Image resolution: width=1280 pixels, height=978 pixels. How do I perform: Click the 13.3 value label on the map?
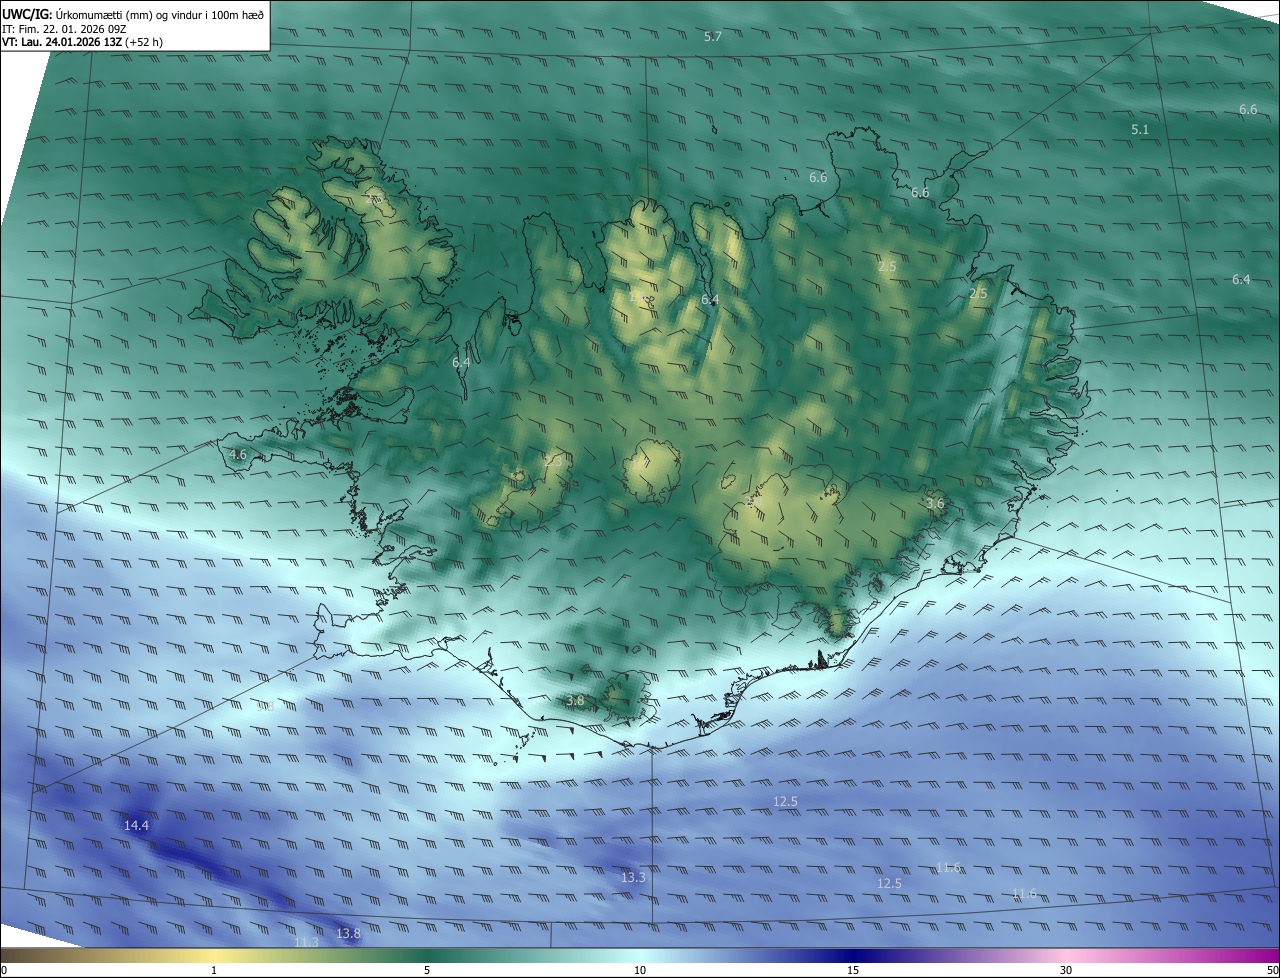coord(633,878)
